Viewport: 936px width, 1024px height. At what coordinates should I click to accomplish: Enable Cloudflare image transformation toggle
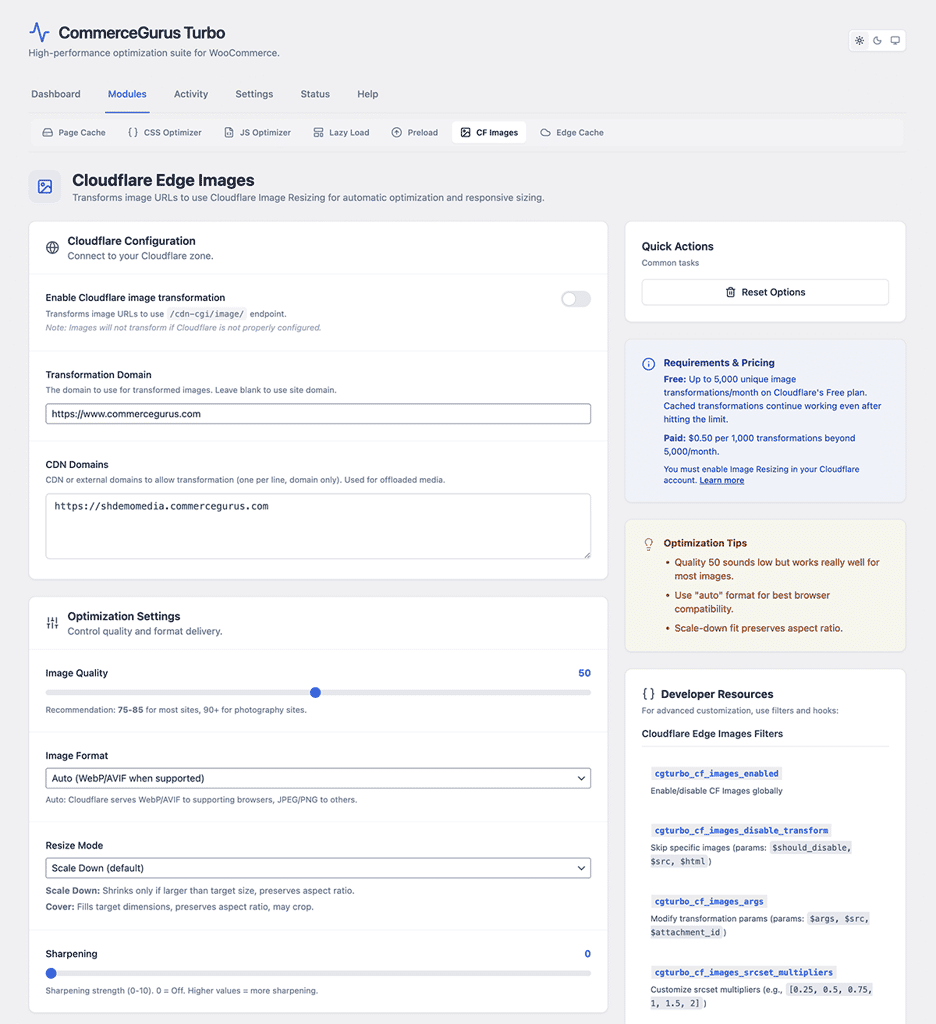pyautogui.click(x=575, y=299)
